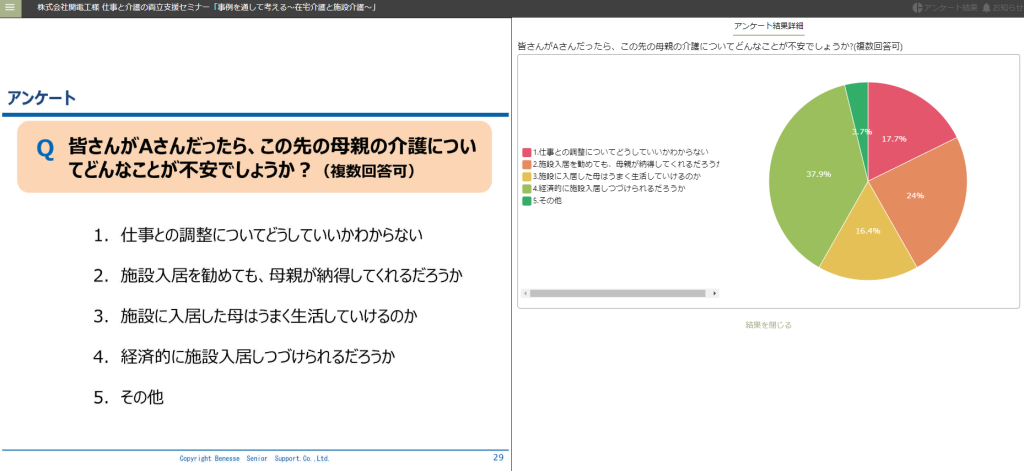This screenshot has height=471, width=1024.
Task: Click the yellow legend swatch for option 3
Action: point(526,176)
